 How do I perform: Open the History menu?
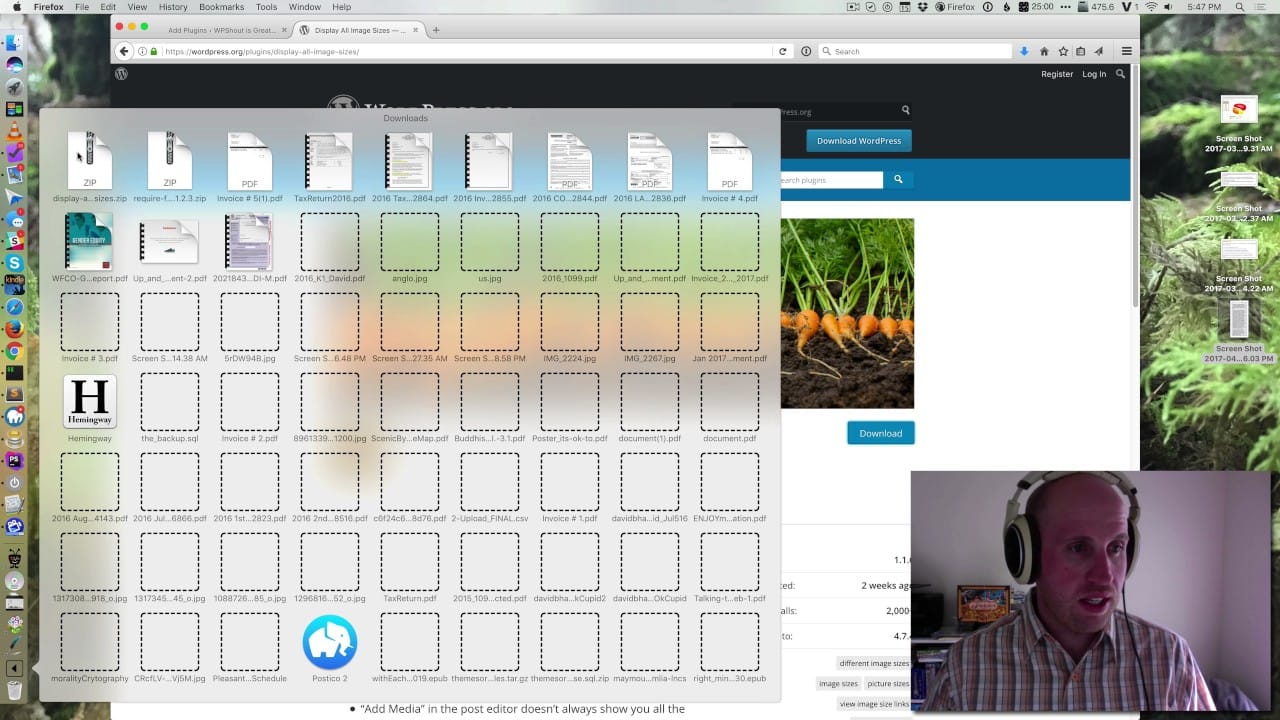tap(172, 7)
